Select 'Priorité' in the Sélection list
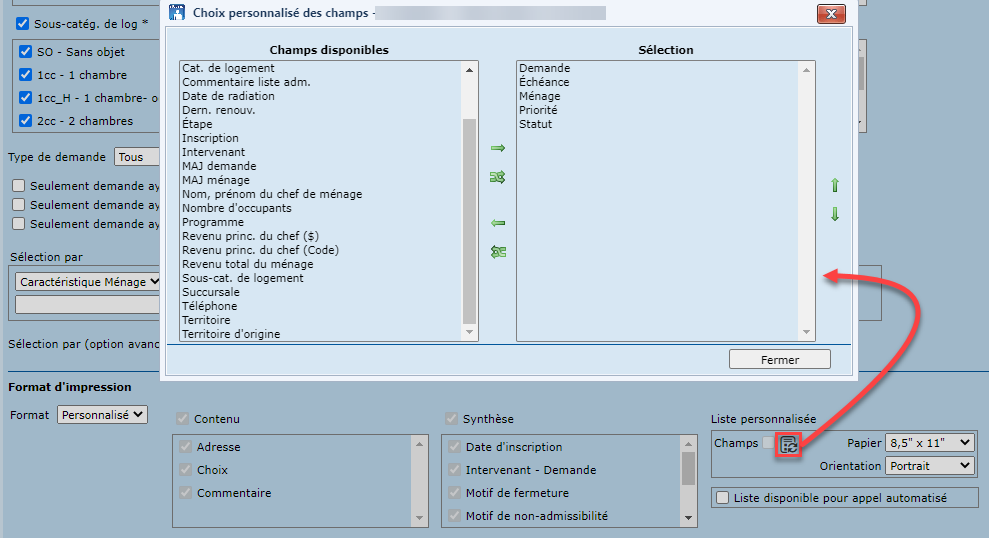989x538 pixels. pyautogui.click(x=538, y=110)
